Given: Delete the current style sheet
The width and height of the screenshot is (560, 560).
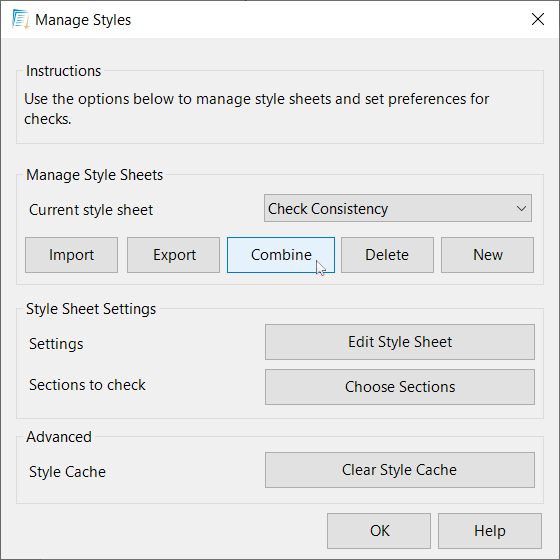Looking at the screenshot, I should point(387,255).
